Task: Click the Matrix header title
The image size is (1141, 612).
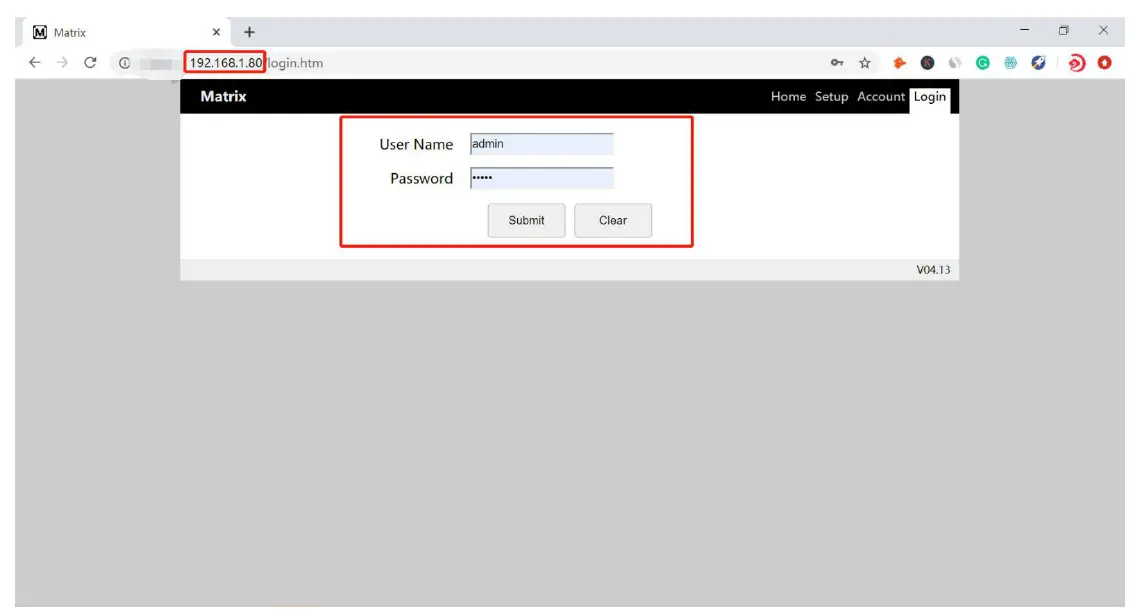Action: (223, 96)
